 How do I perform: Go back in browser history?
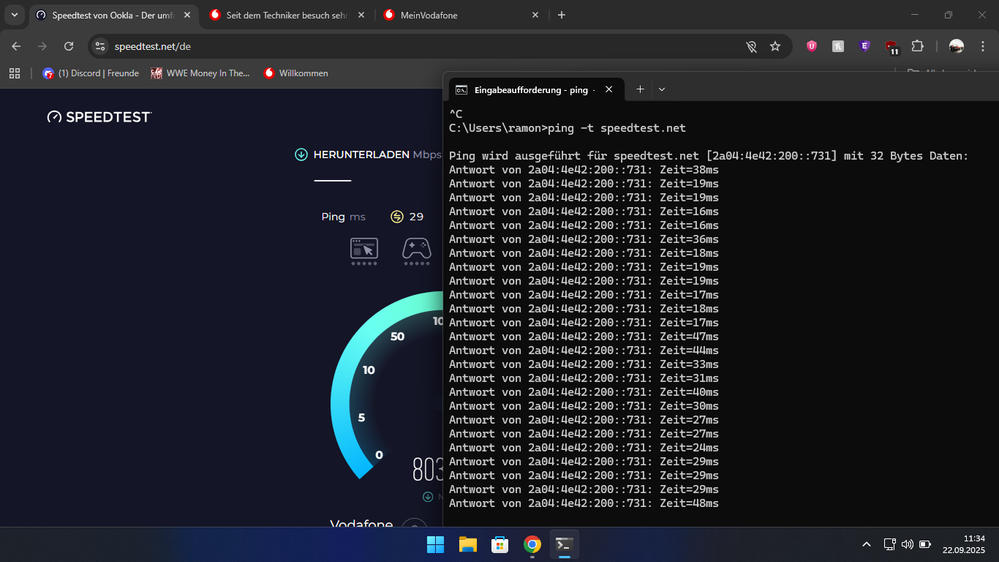16,46
